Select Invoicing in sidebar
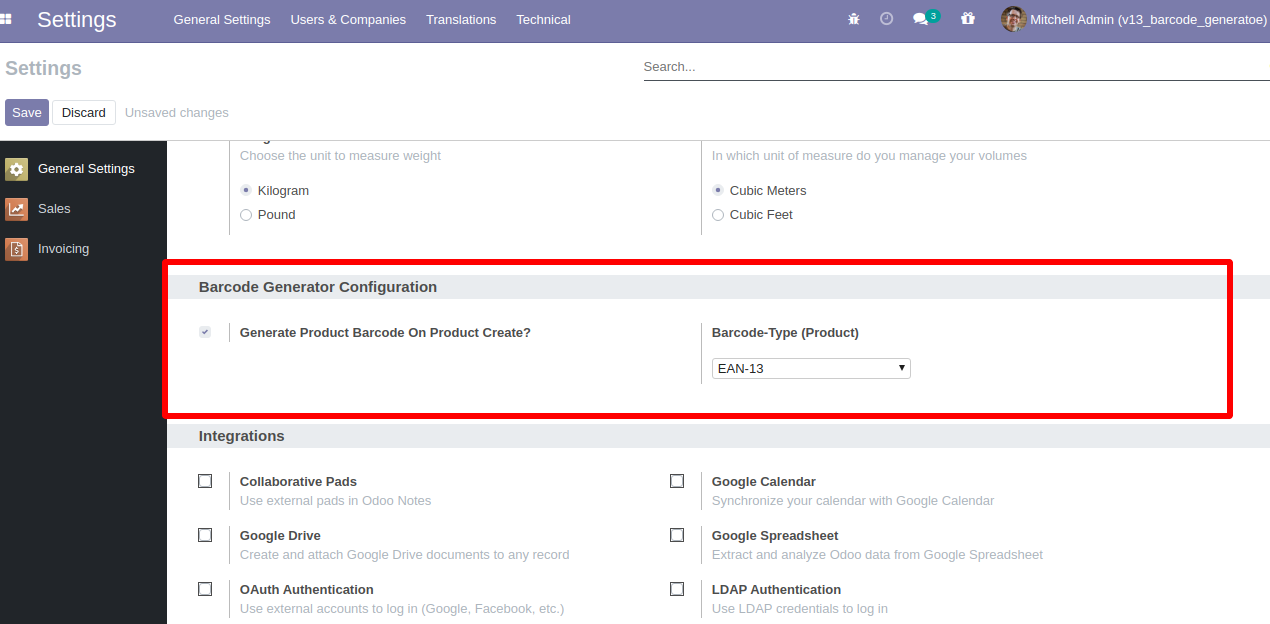 pyautogui.click(x=83, y=249)
